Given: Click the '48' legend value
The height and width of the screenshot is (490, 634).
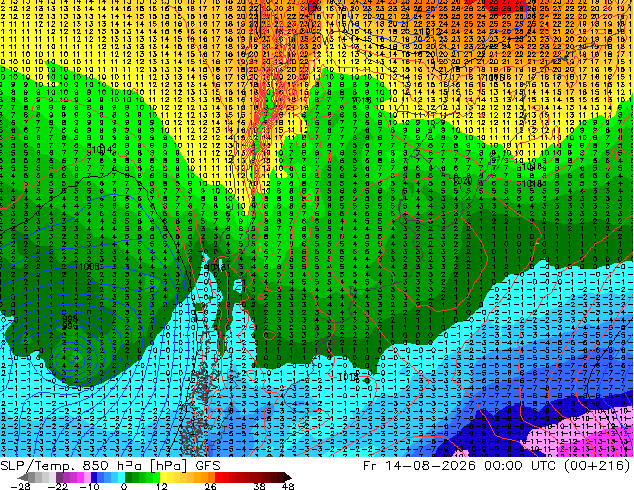Looking at the screenshot, I should click(x=288, y=486).
